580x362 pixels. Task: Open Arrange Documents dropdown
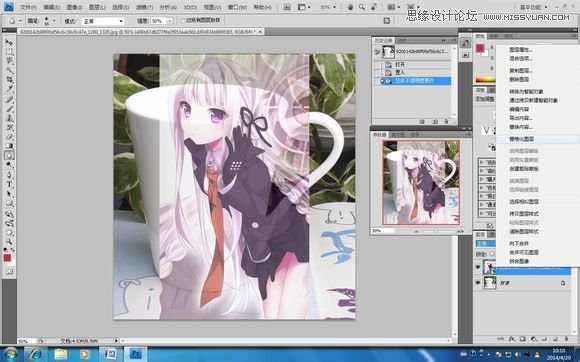click(393, 7)
